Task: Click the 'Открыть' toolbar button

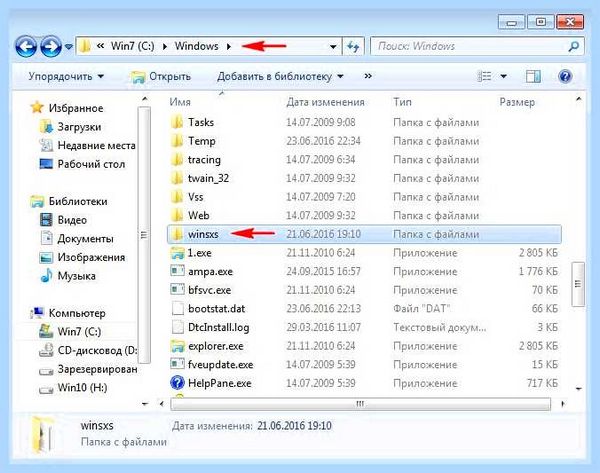Action: click(x=160, y=77)
